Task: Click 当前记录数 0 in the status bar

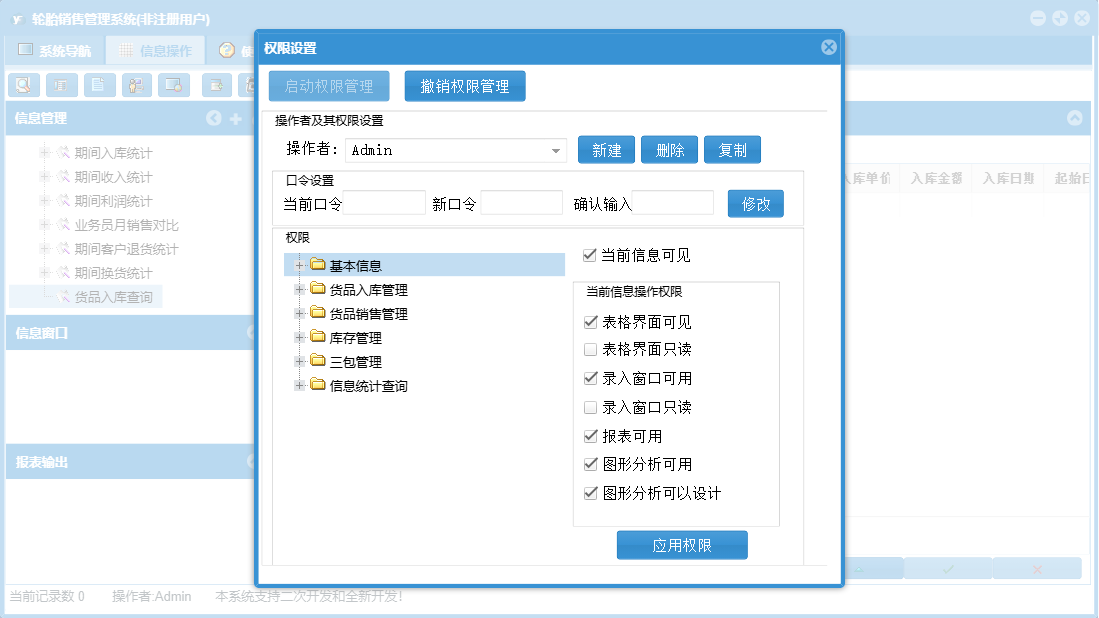Action: click(x=47, y=596)
